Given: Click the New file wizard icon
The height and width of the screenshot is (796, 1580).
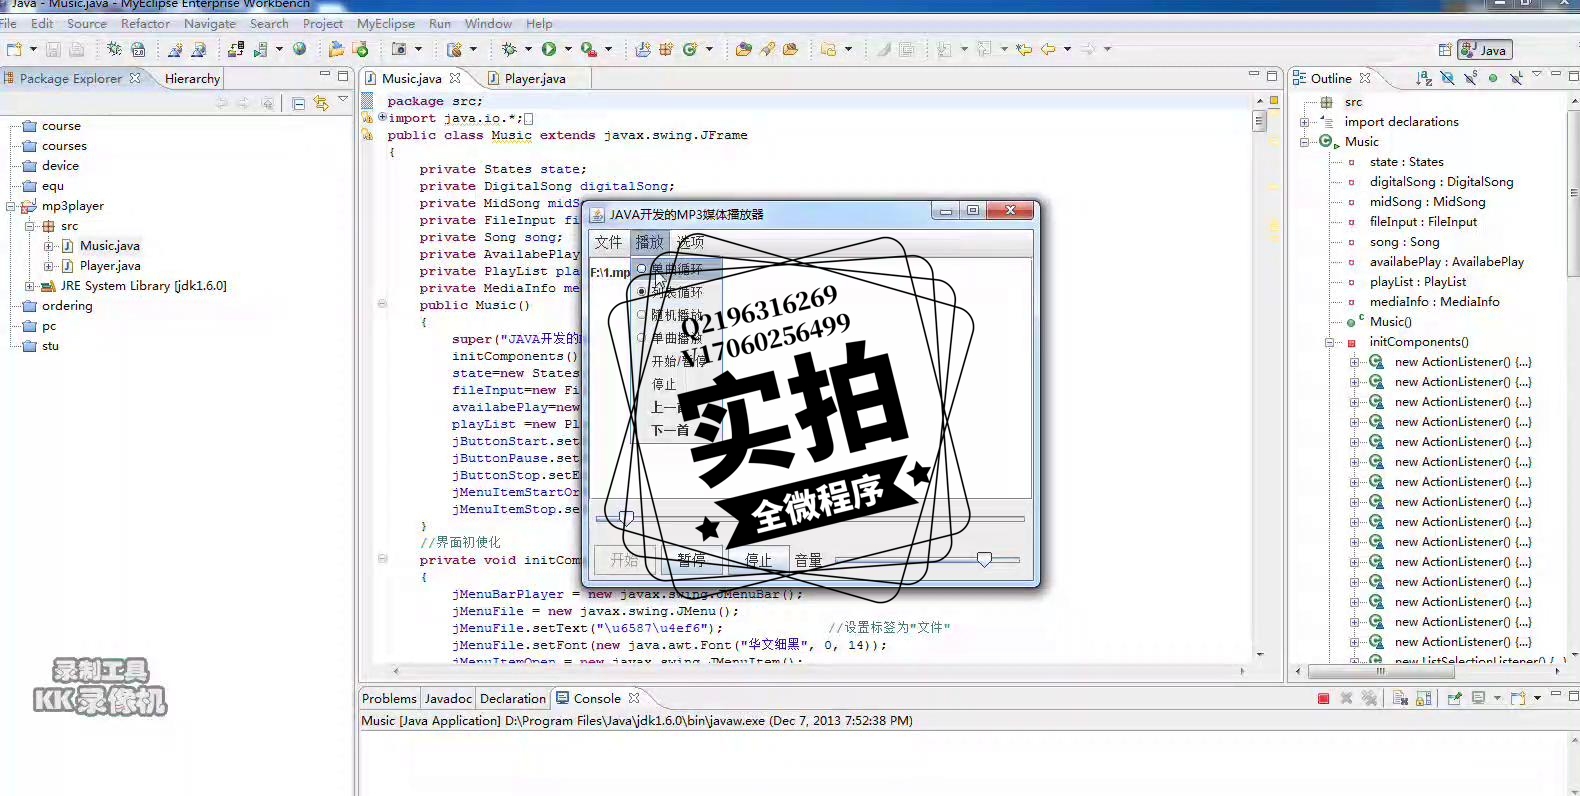Looking at the screenshot, I should coord(14,49).
